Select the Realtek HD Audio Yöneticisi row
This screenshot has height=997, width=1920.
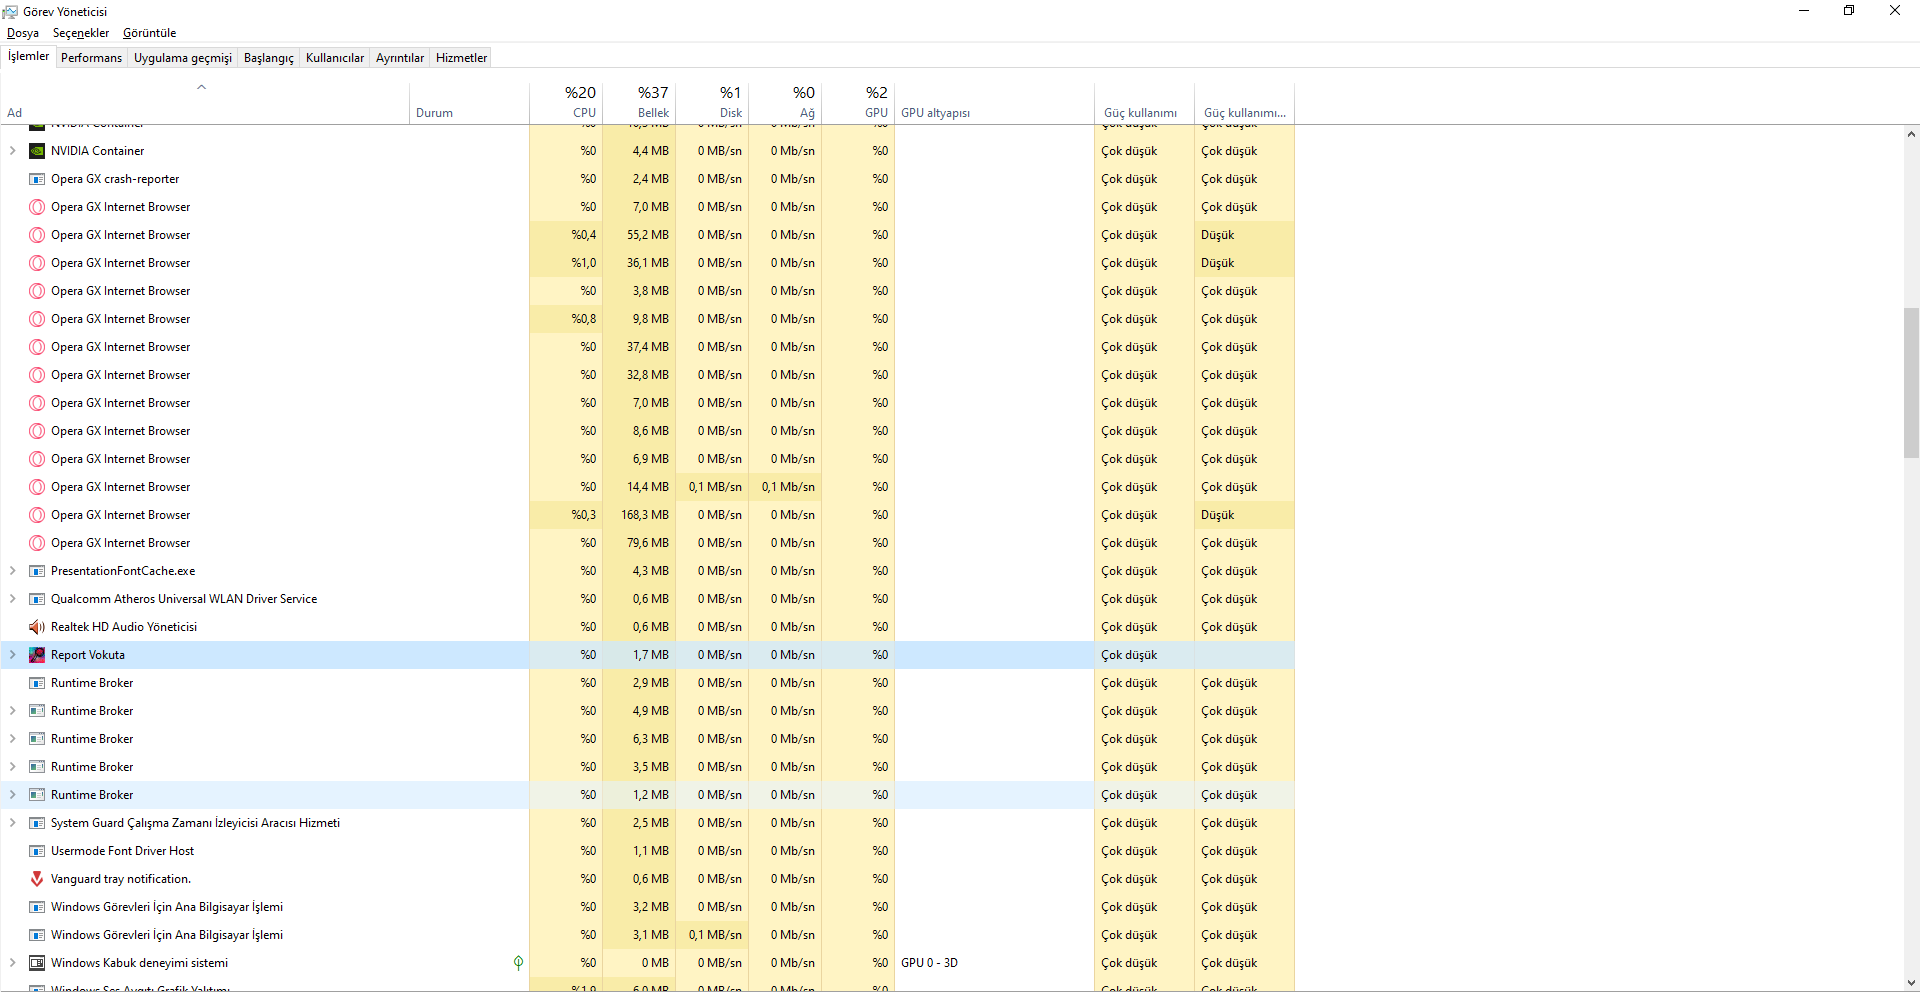(647, 627)
